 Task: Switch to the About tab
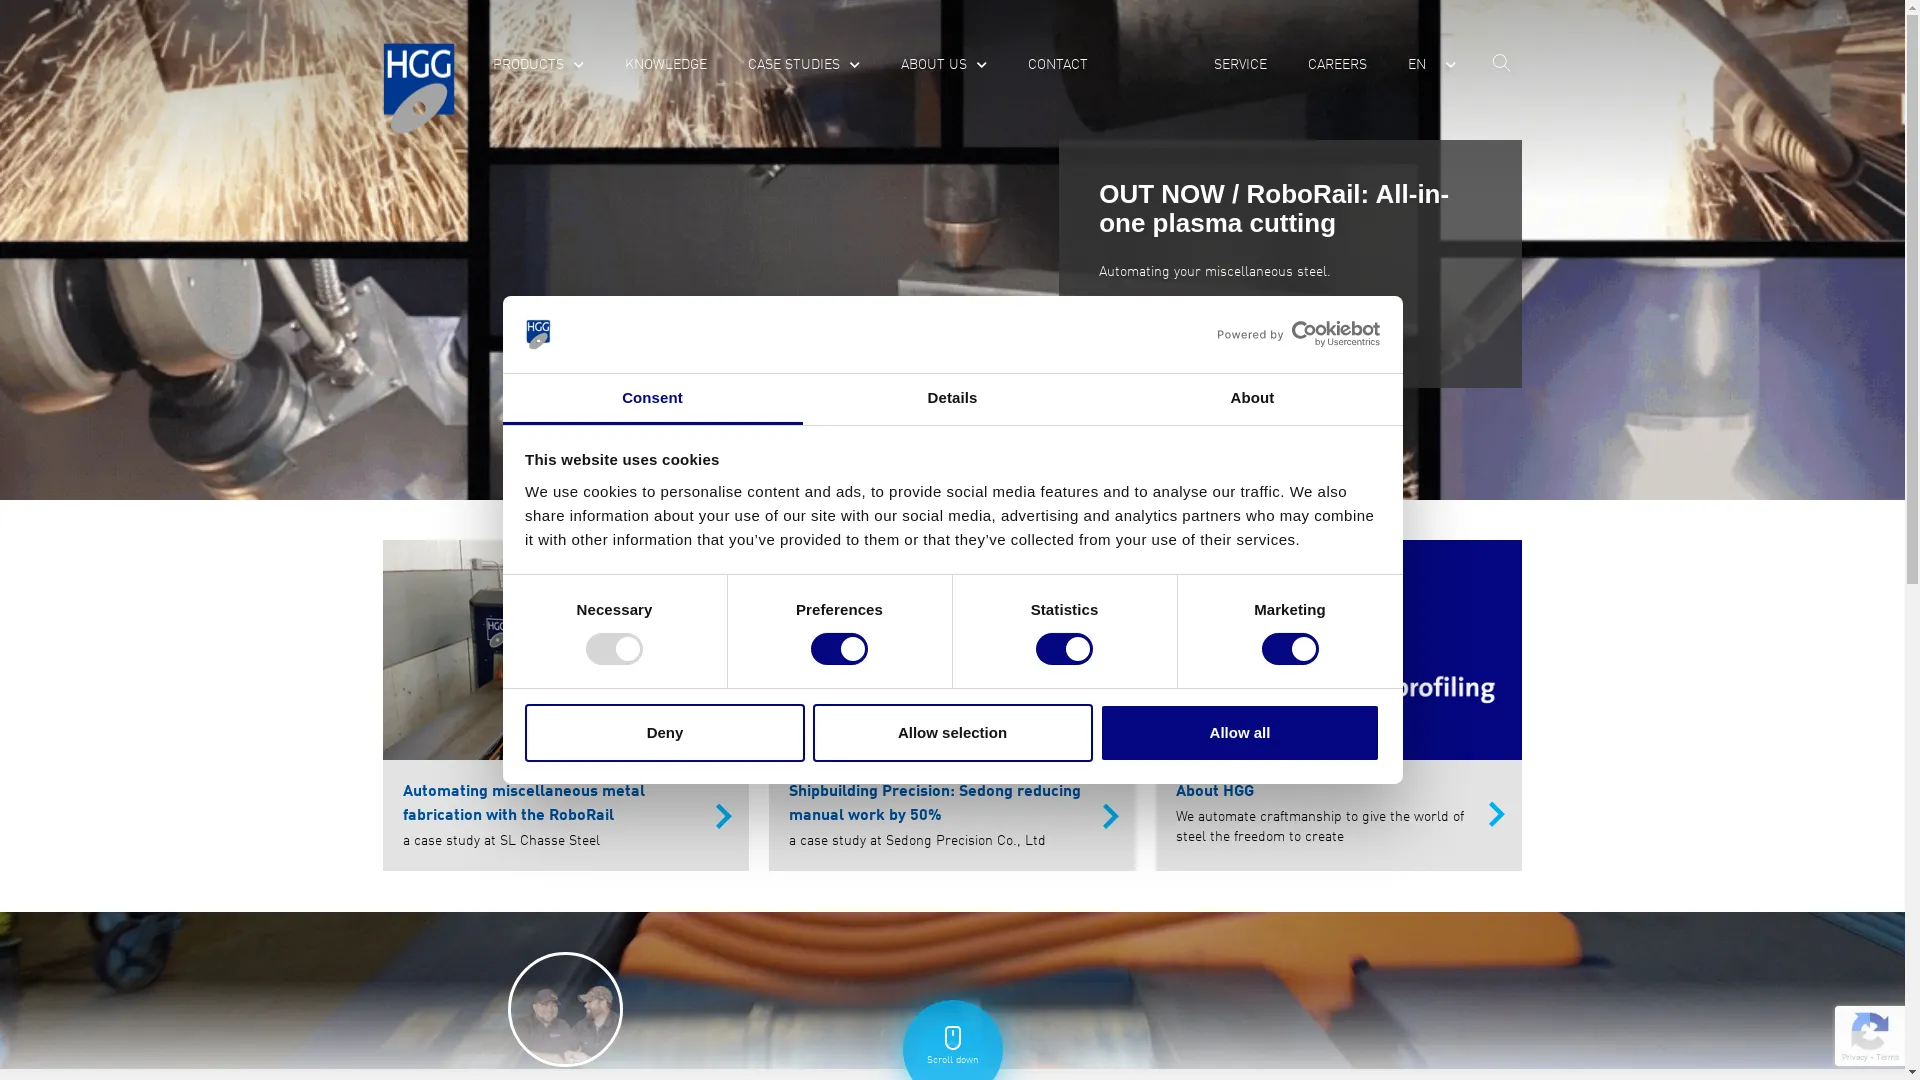tap(1251, 398)
